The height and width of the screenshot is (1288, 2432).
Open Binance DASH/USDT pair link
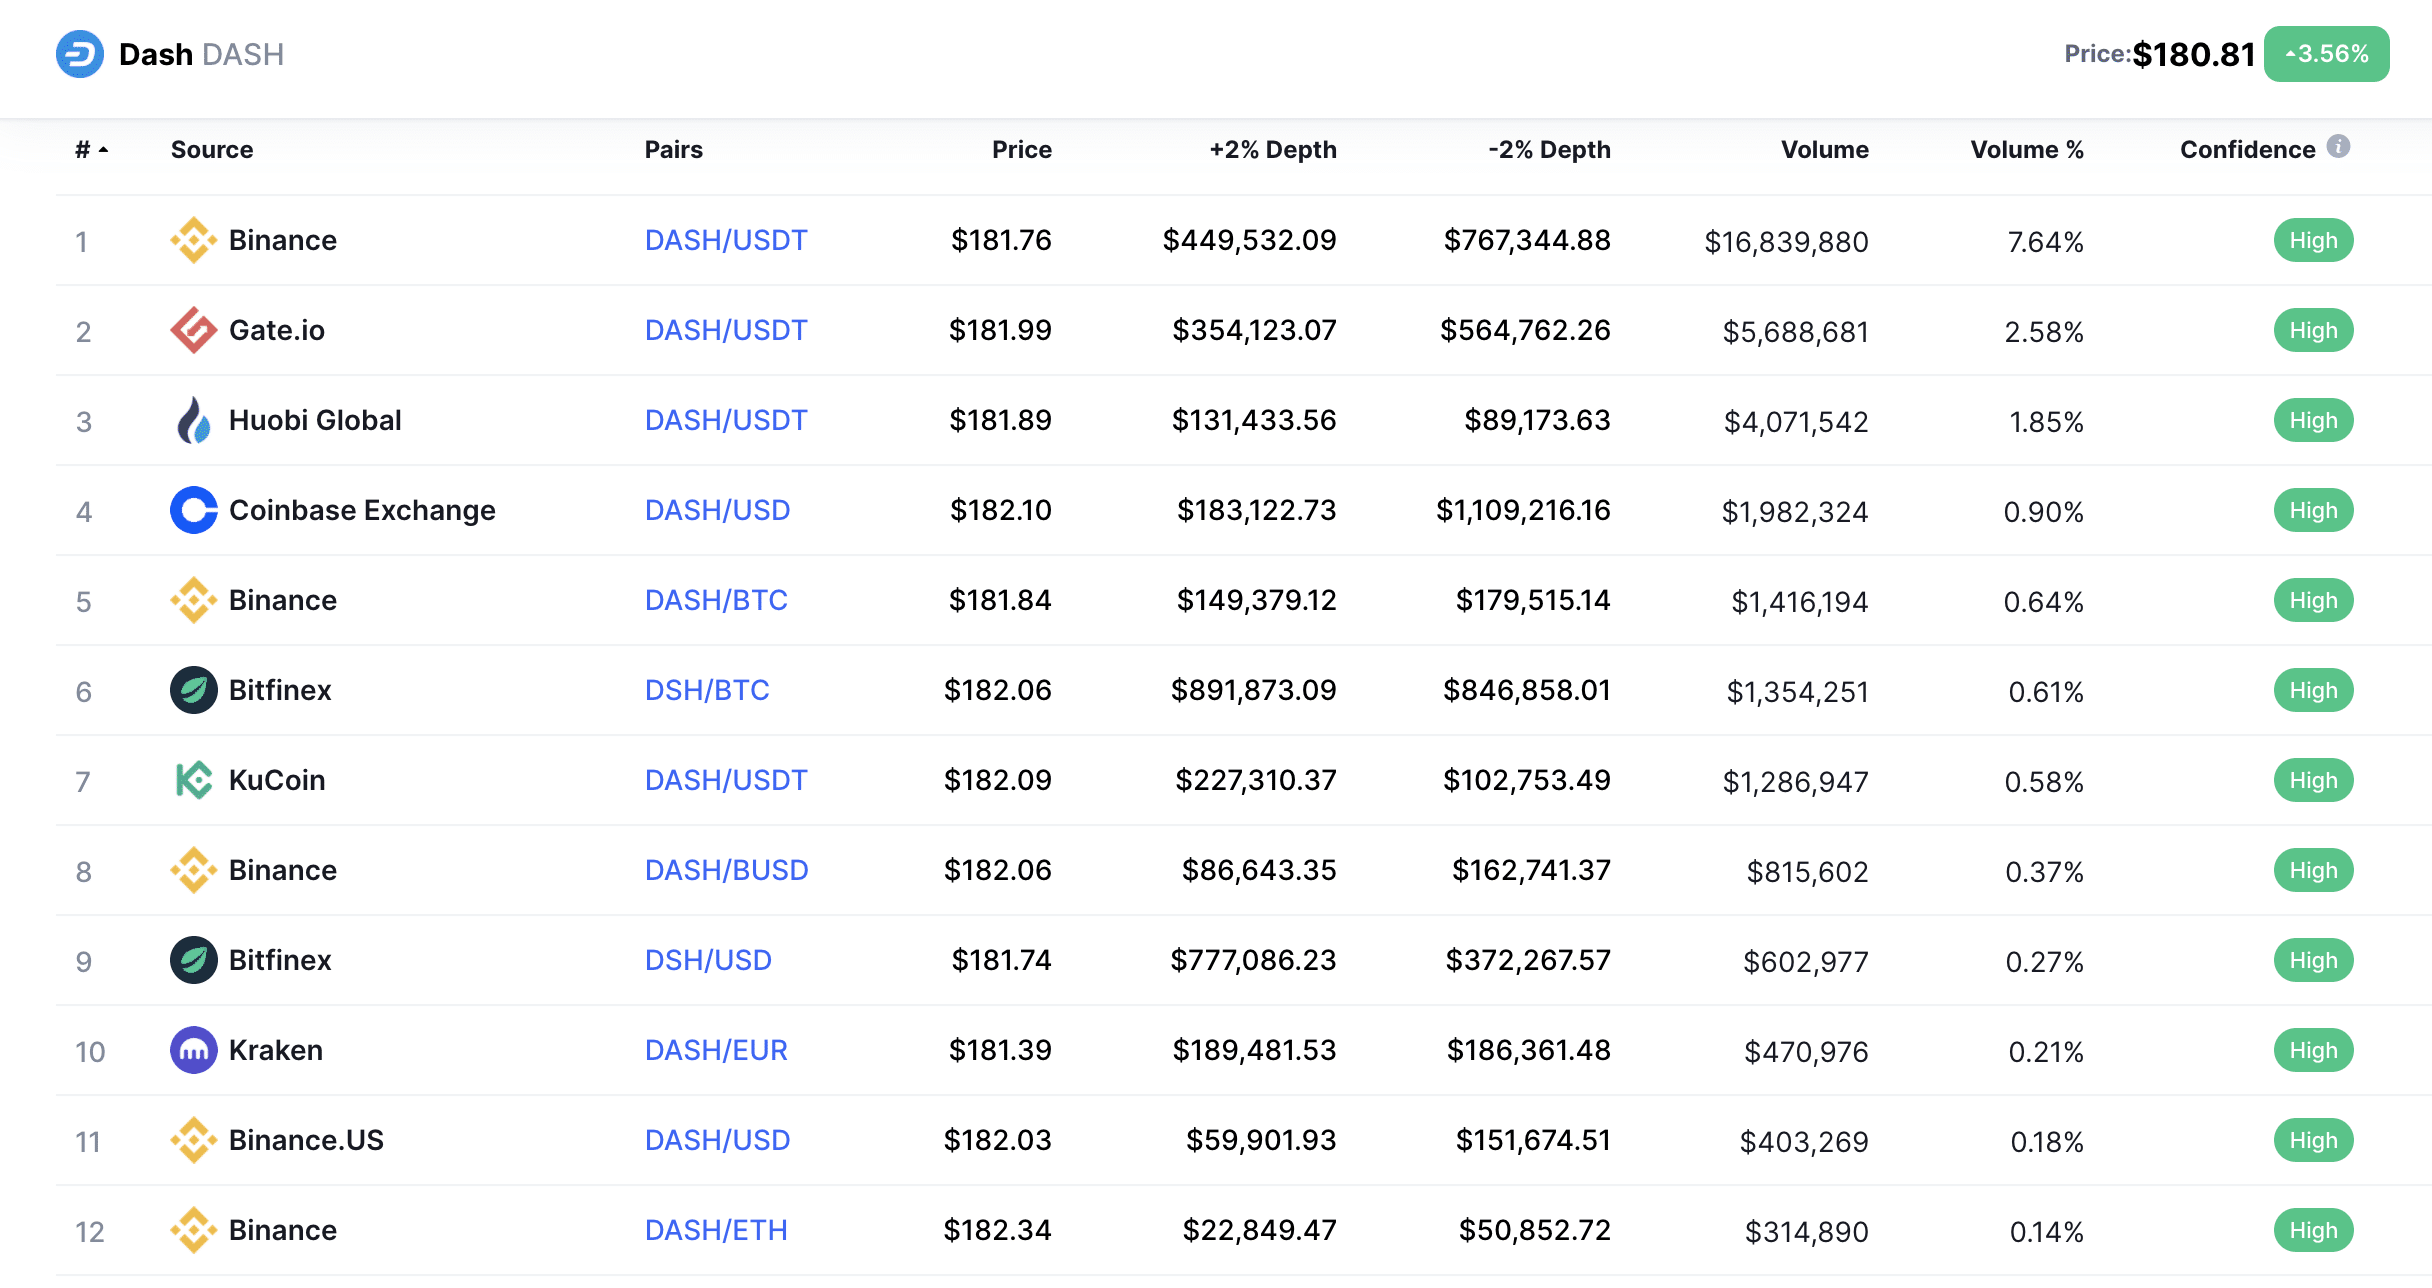(x=726, y=240)
